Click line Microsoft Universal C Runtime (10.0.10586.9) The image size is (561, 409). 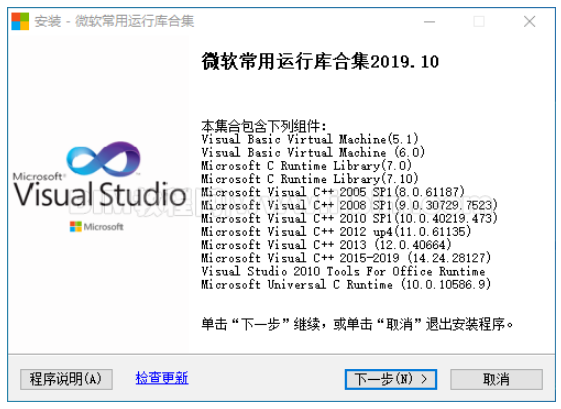coord(346,285)
